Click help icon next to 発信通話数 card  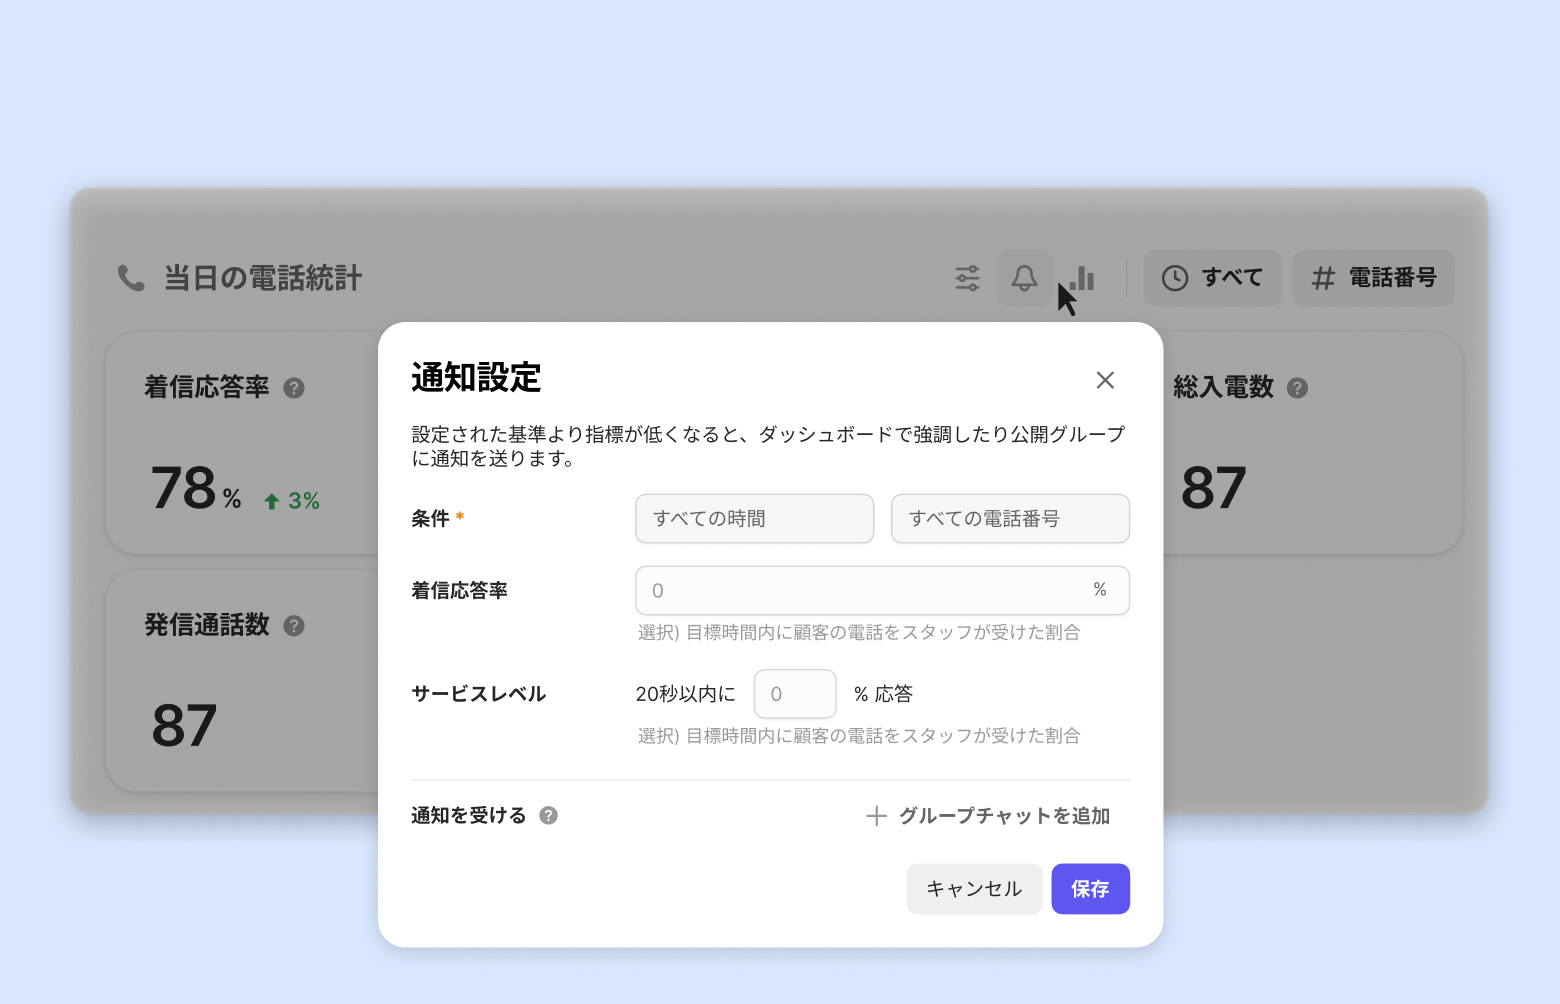pos(294,626)
